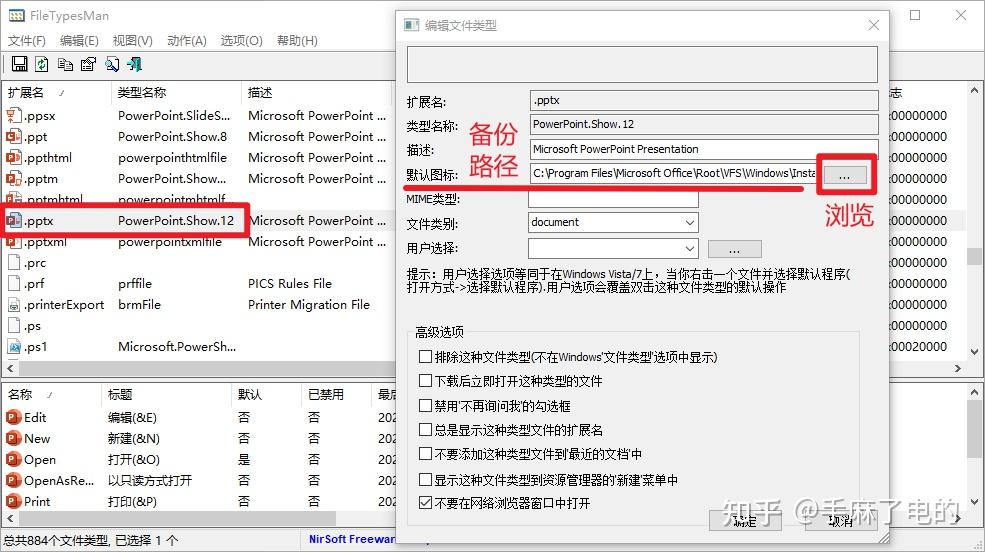Screen dimensions: 985x552
Task: Select the Print action PowerPoint icon
Action: (x=13, y=501)
